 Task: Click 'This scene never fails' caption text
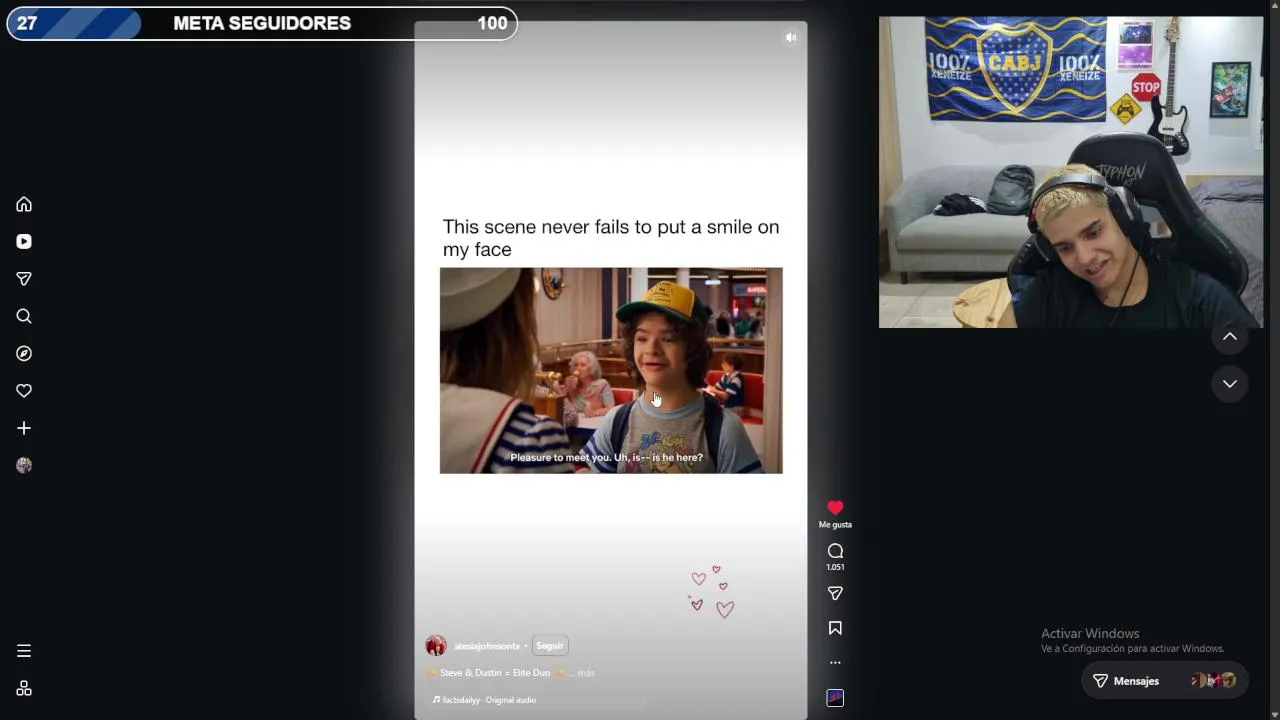pyautogui.click(x=611, y=238)
